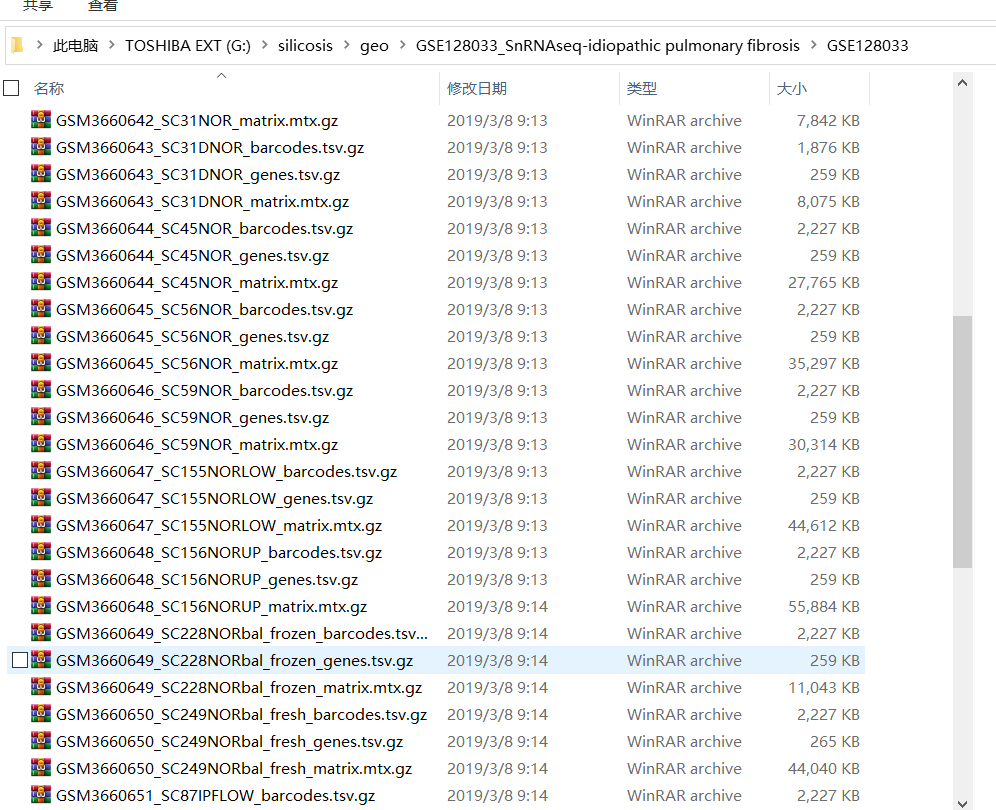Check the box for GSM3660649_SC228NORbal_frozen_genes.tsv.gz
This screenshot has height=810, width=996.
coord(20,660)
